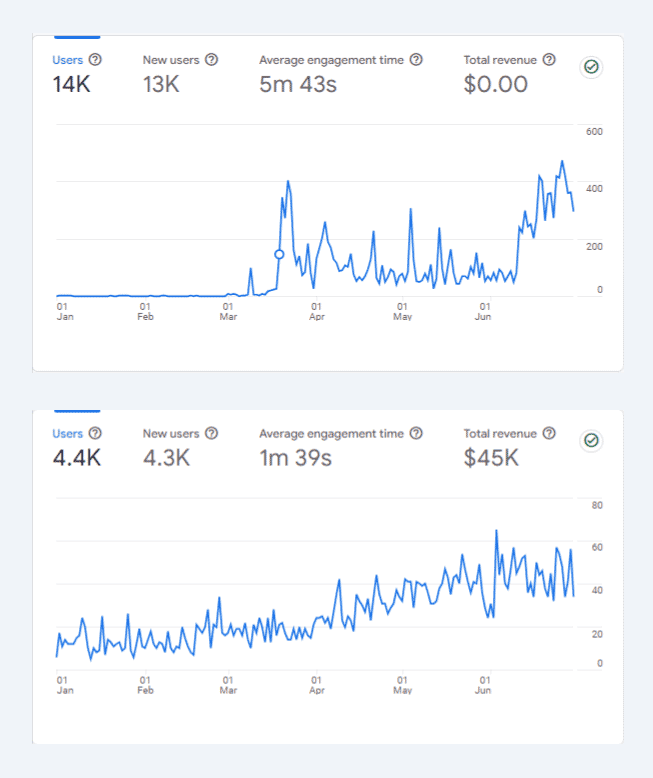Open help for Average engagement time 5m 43s

[x=416, y=60]
